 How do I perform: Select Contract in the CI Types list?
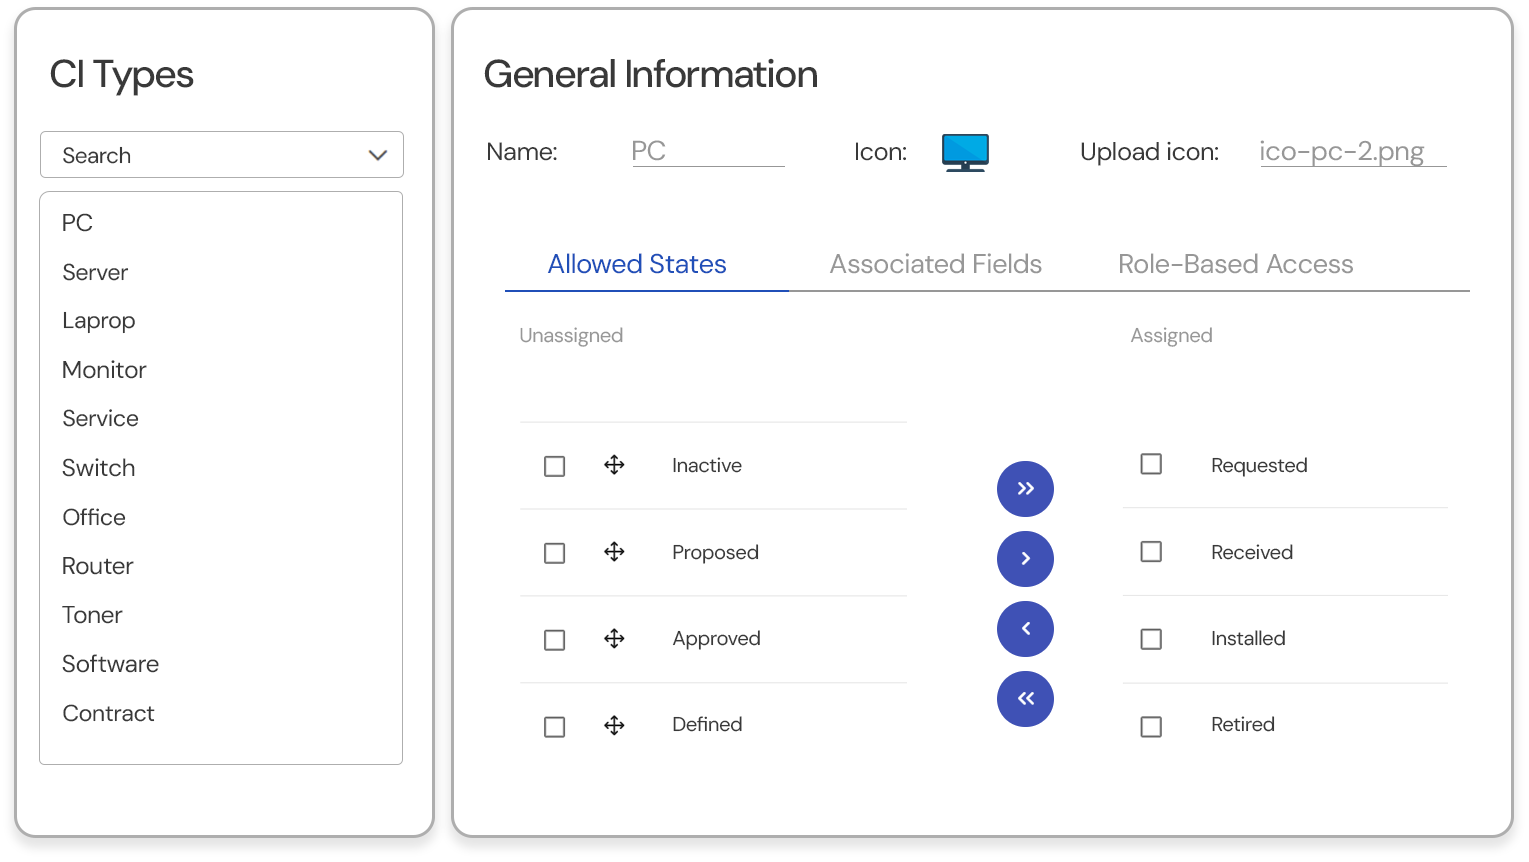point(108,713)
